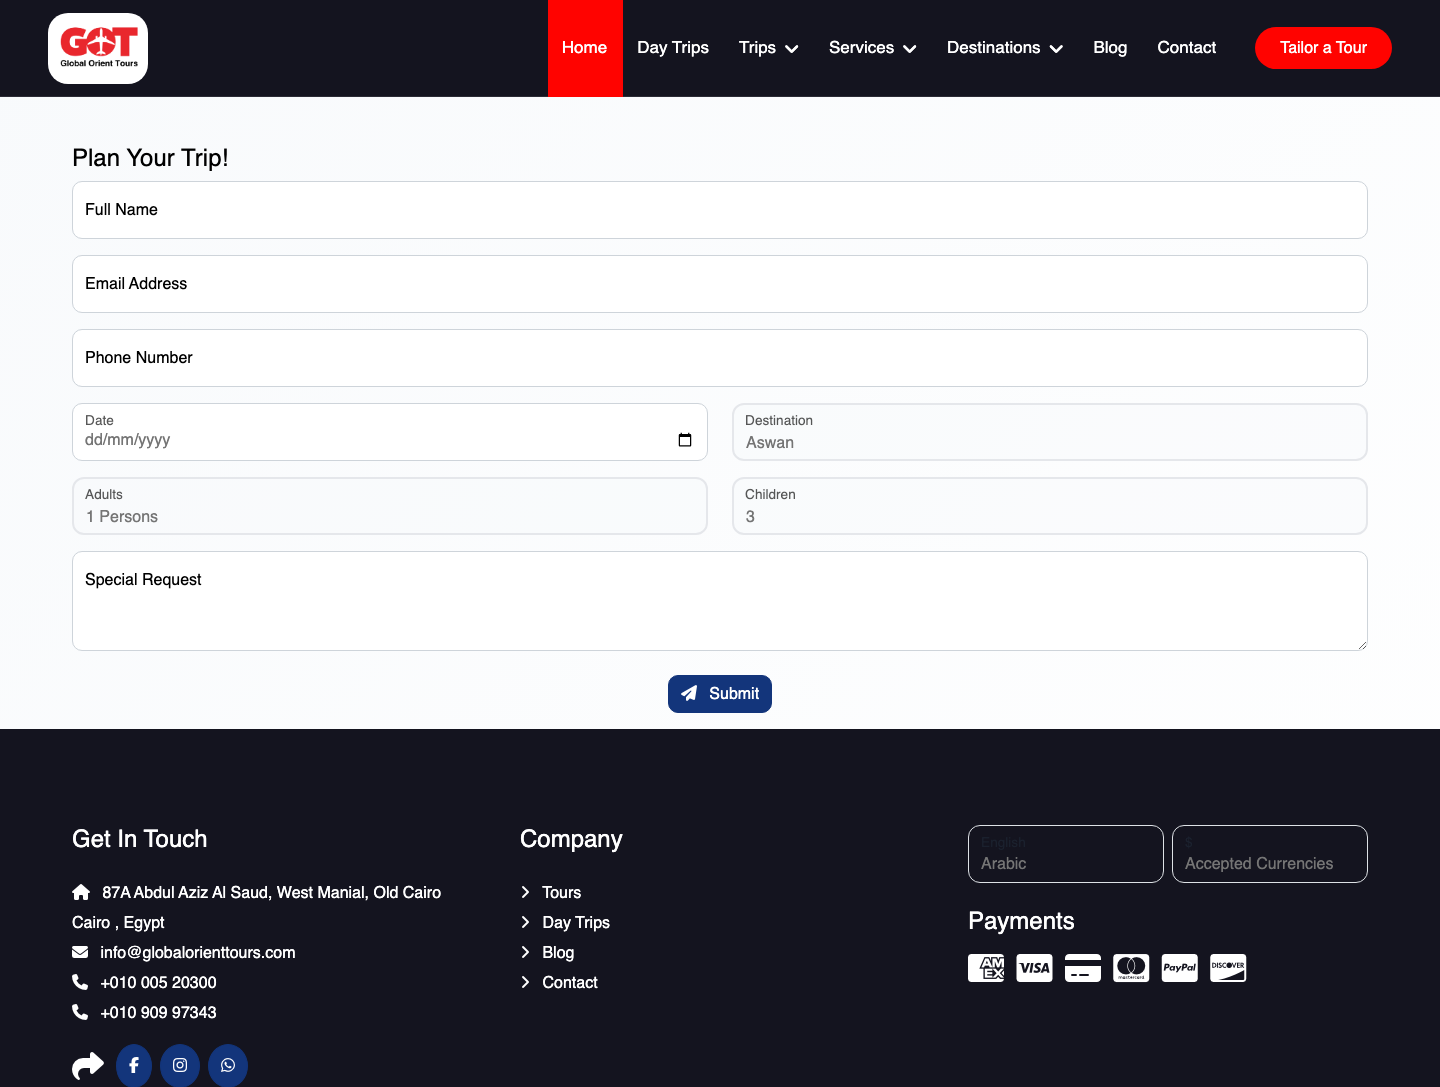Open the Facebook social icon
1440x1087 pixels.
pyautogui.click(x=134, y=1065)
